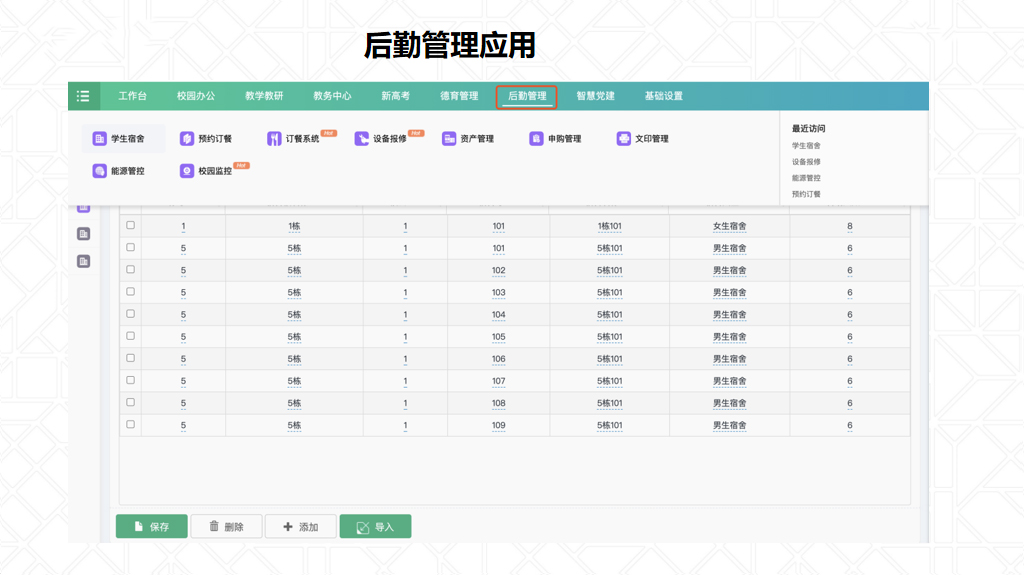Open the 设备报修 icon
1024x575 pixels.
coord(362,139)
